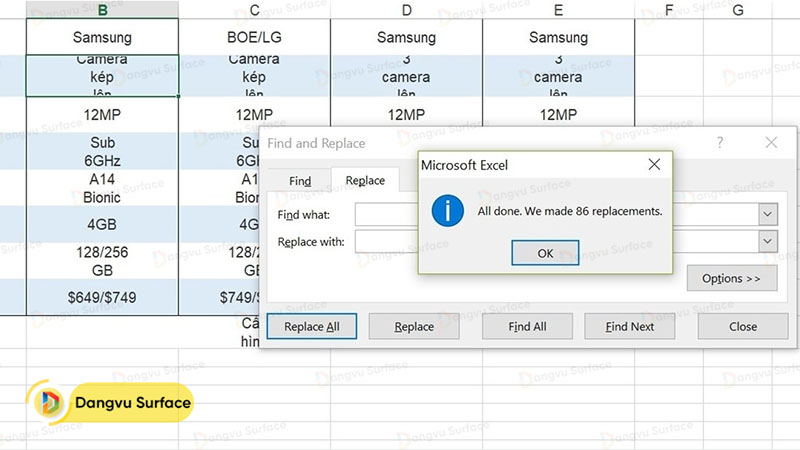Select the column D header
Screen dimensions: 800x450
pyautogui.click(x=406, y=10)
